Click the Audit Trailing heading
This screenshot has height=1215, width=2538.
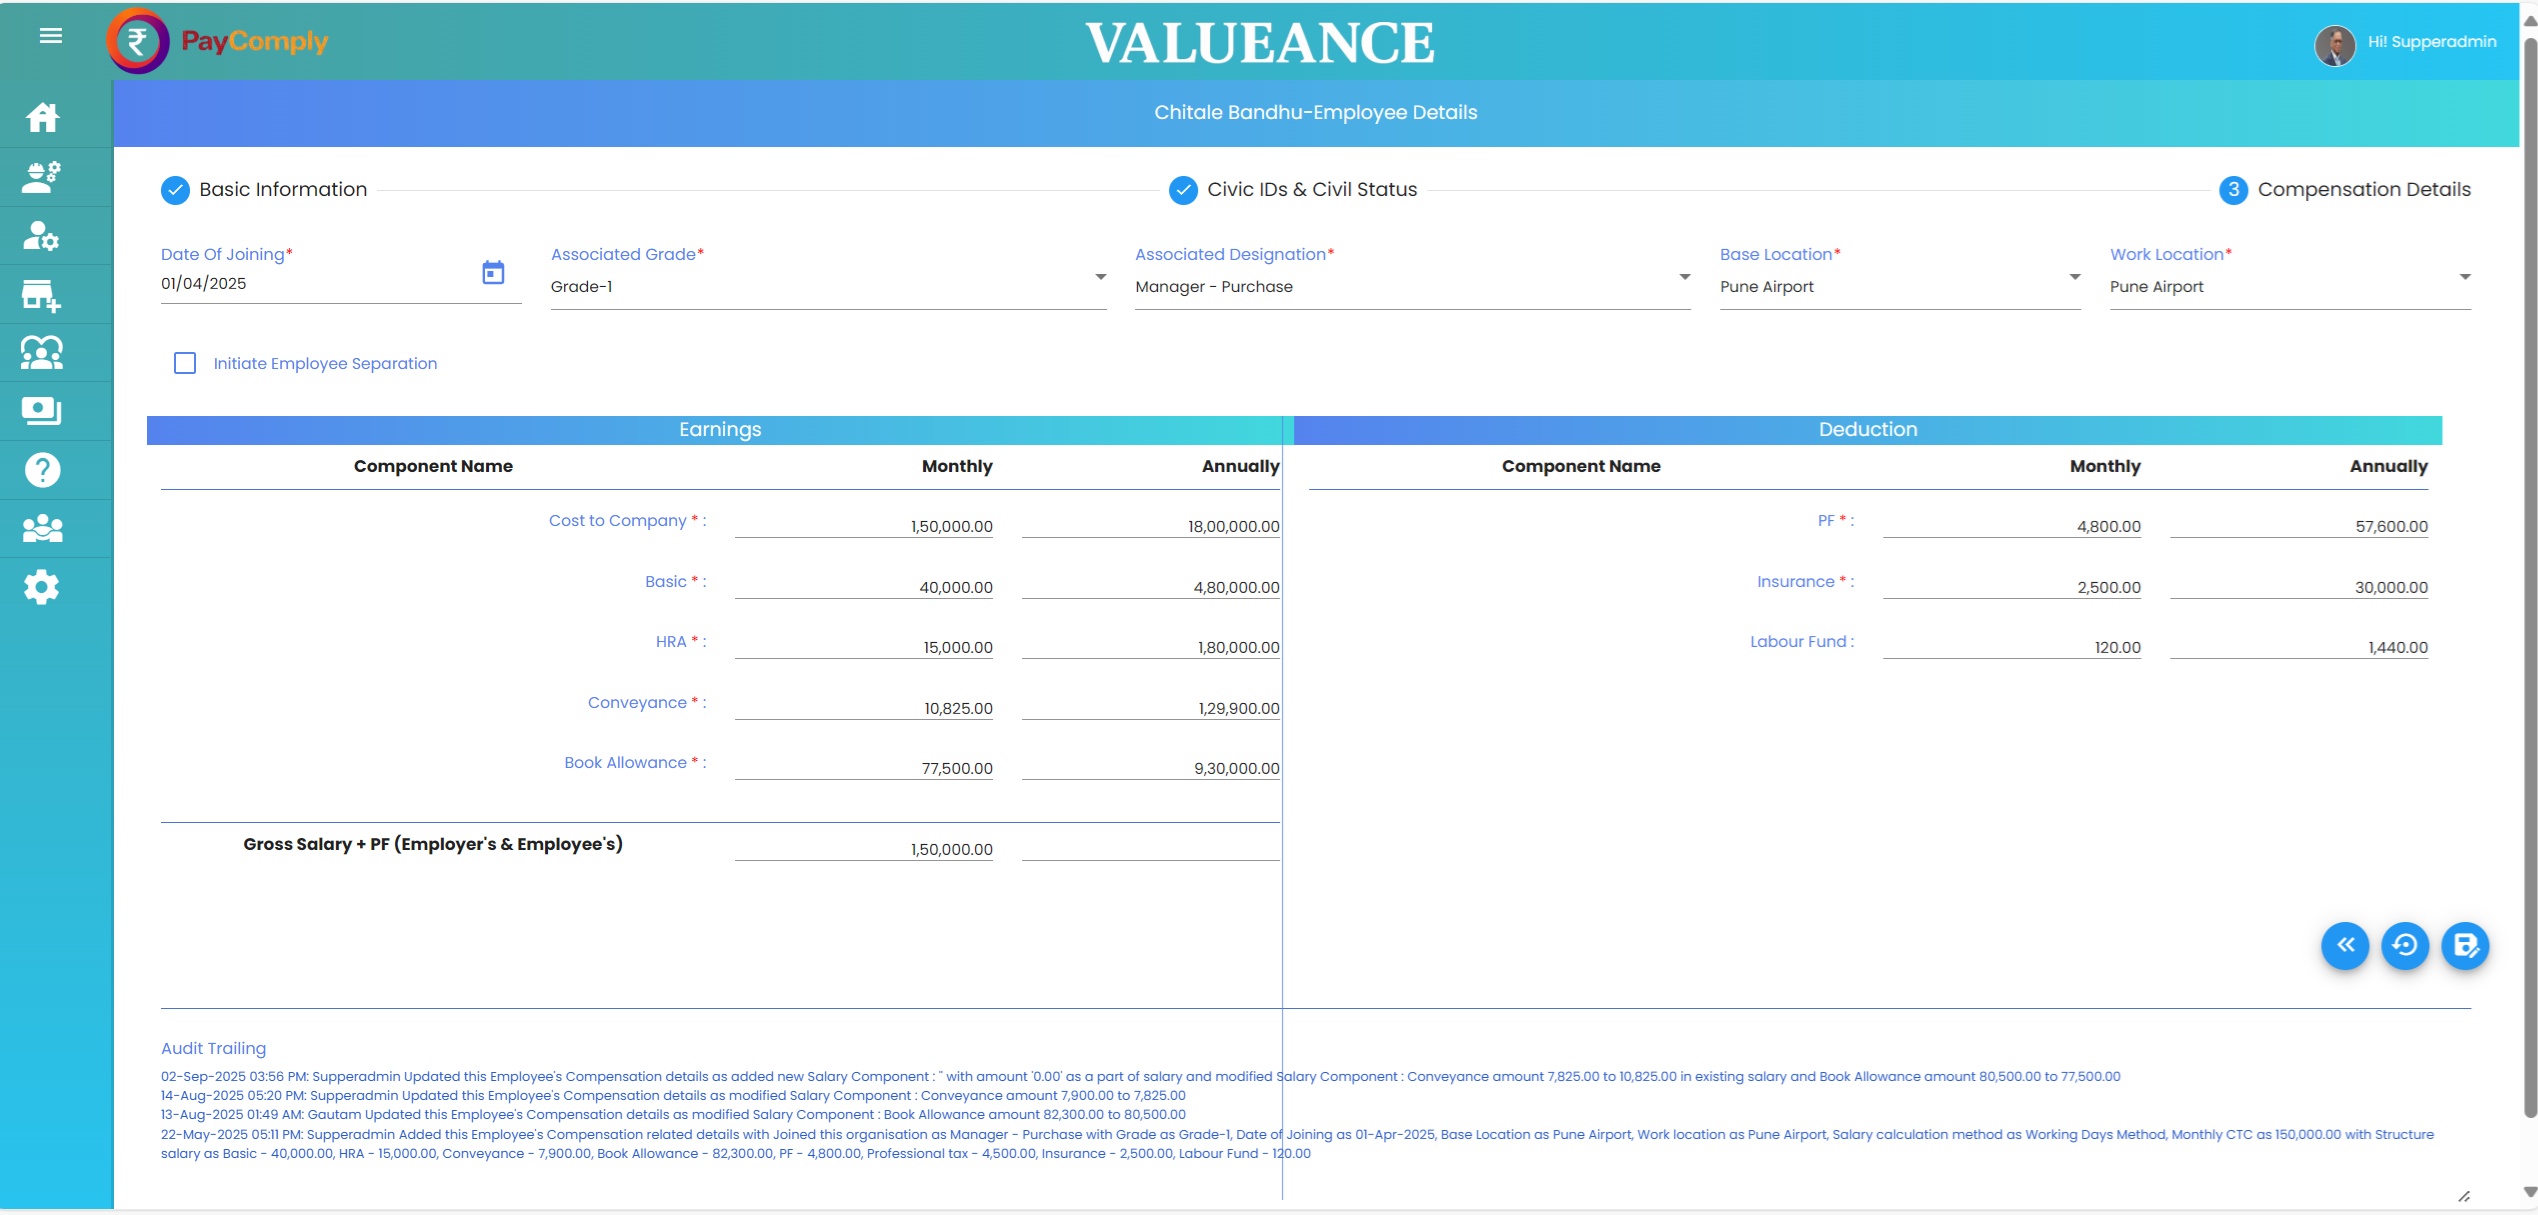[213, 1048]
